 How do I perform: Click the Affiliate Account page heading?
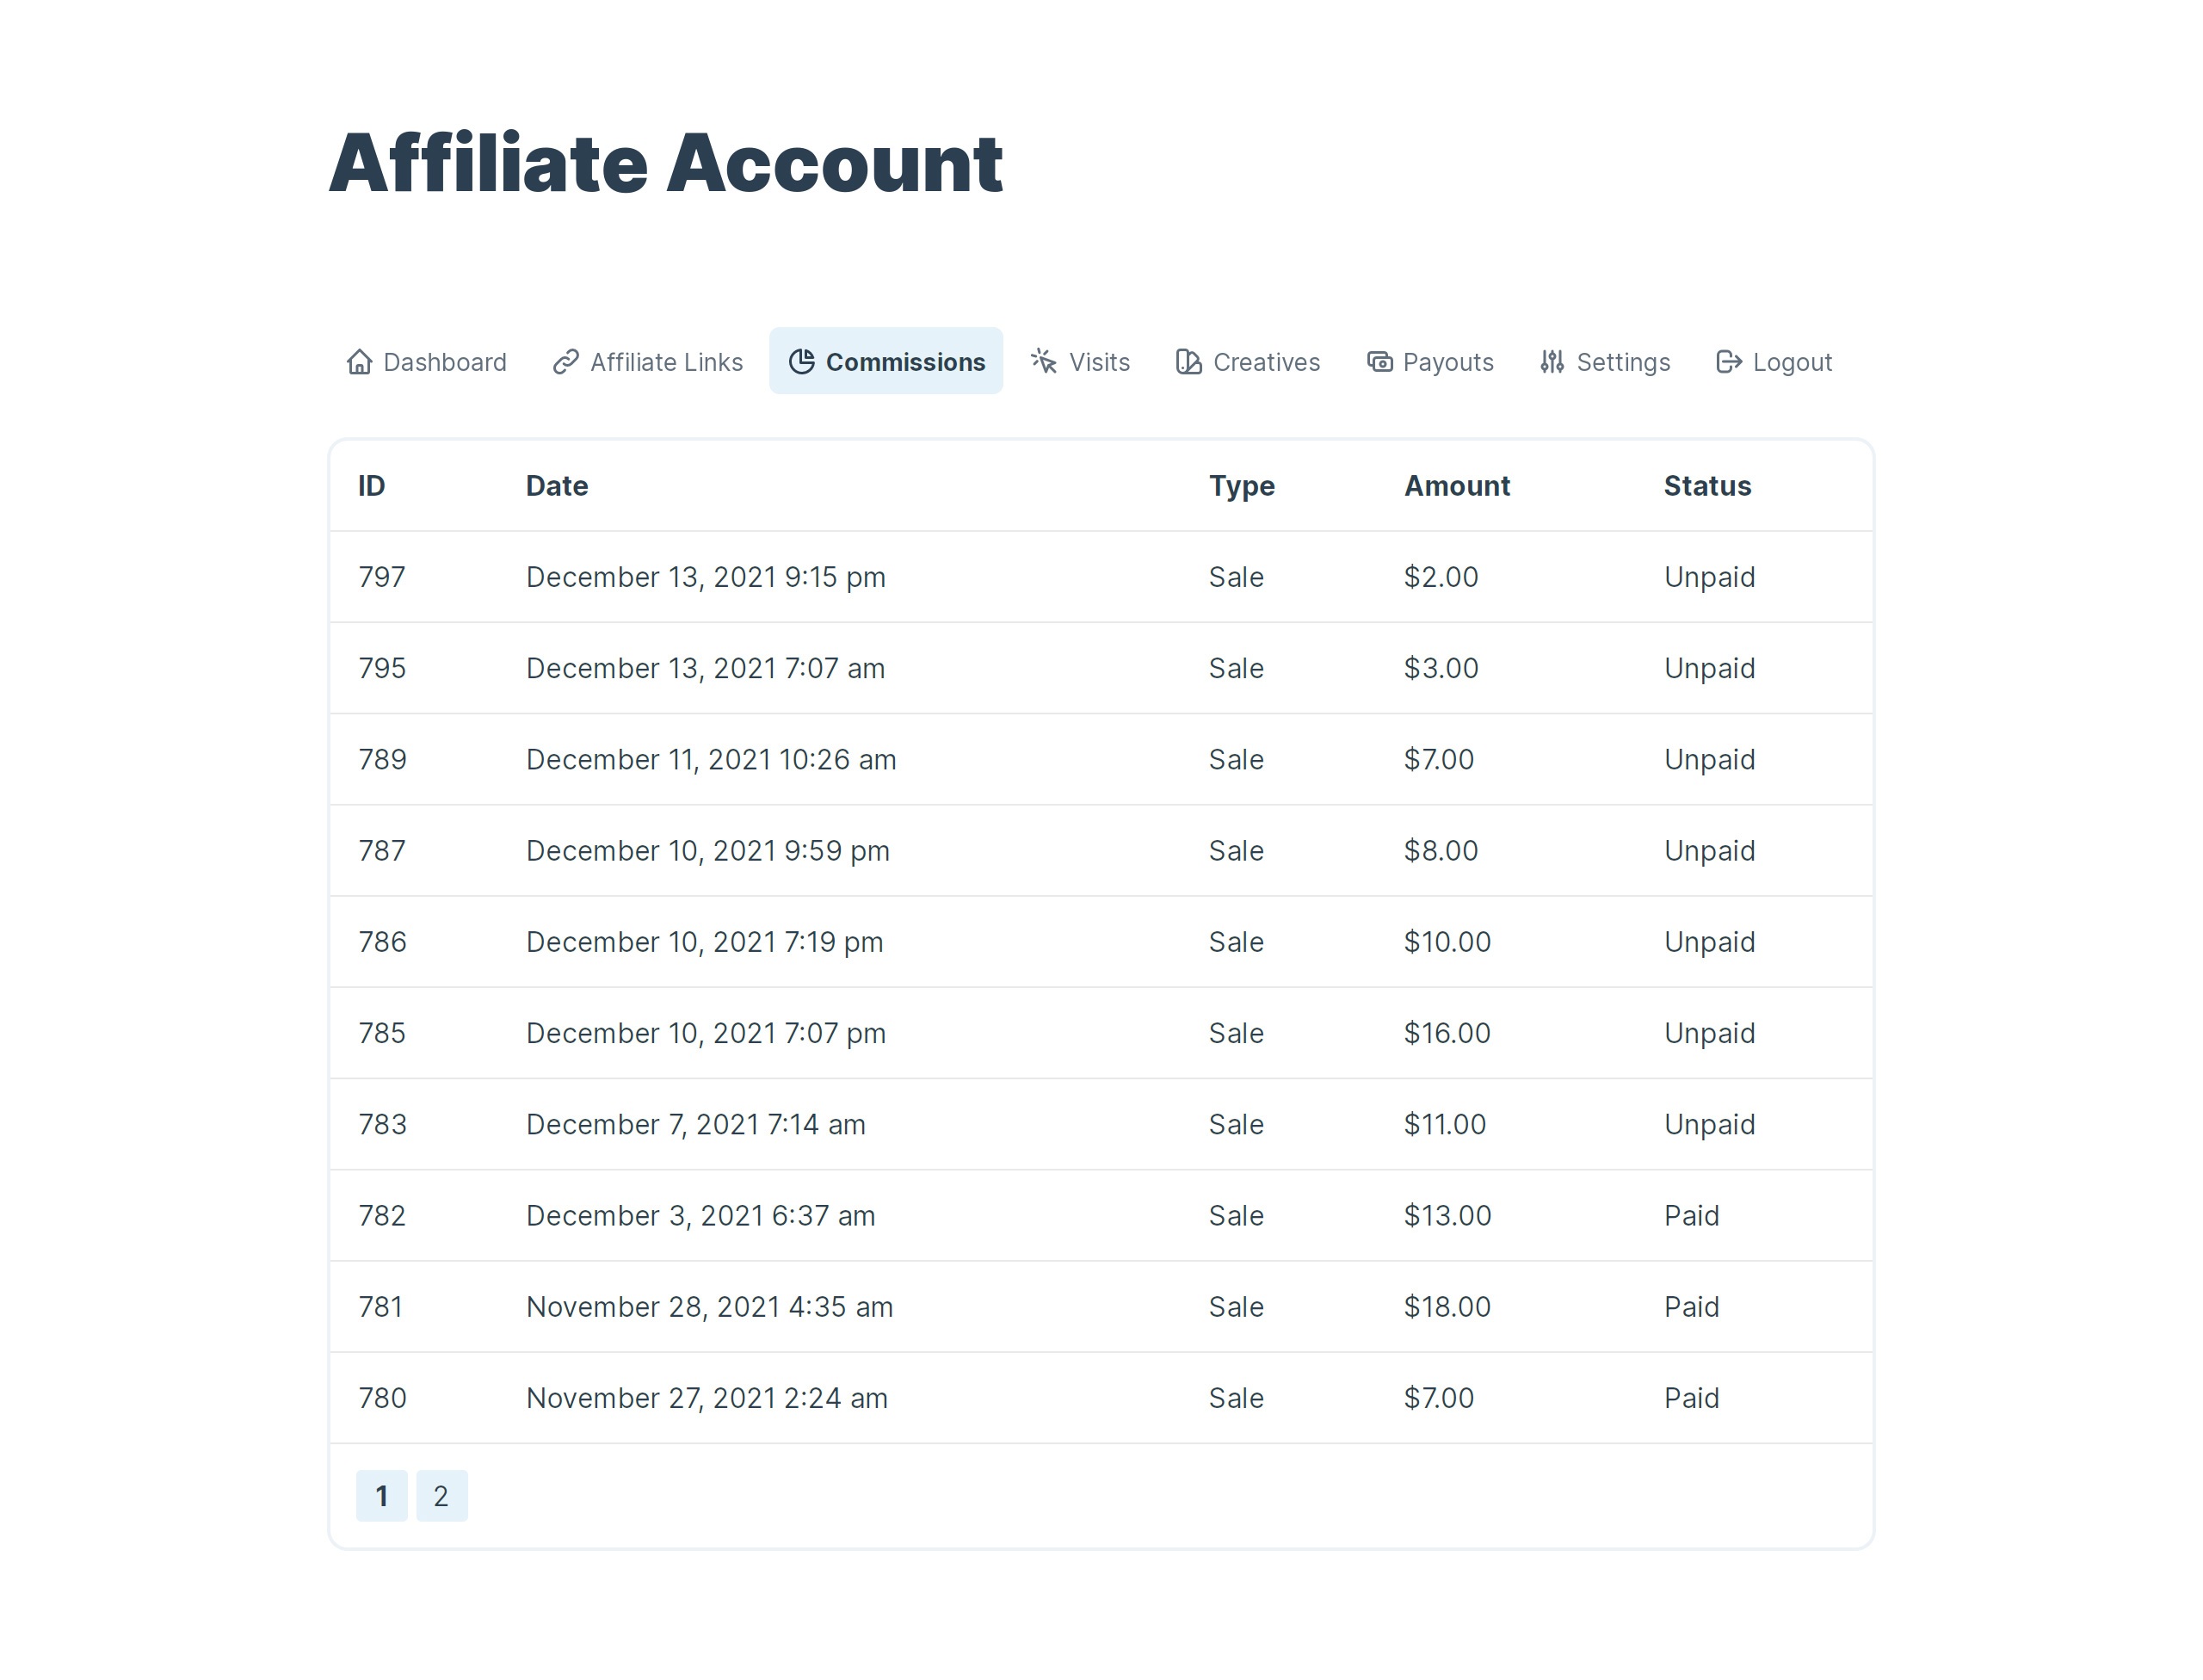(665, 163)
